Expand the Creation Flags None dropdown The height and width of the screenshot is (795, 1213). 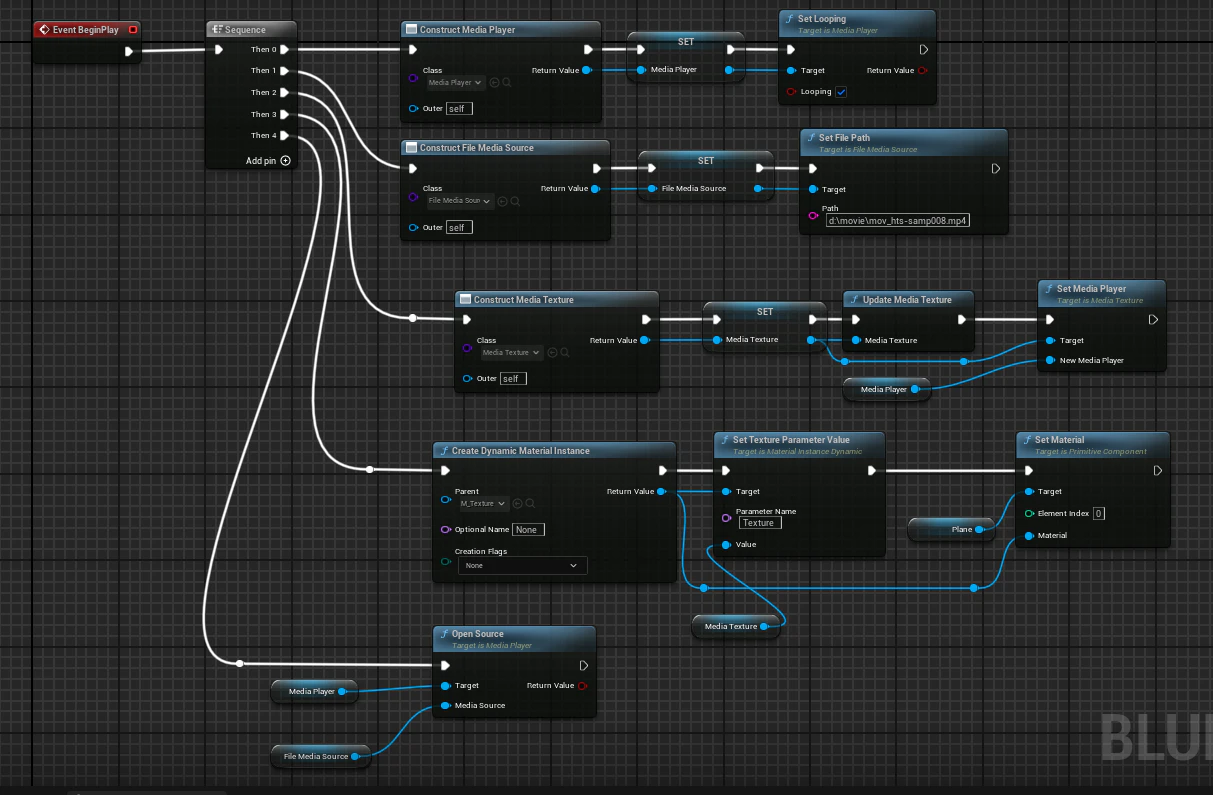523,565
